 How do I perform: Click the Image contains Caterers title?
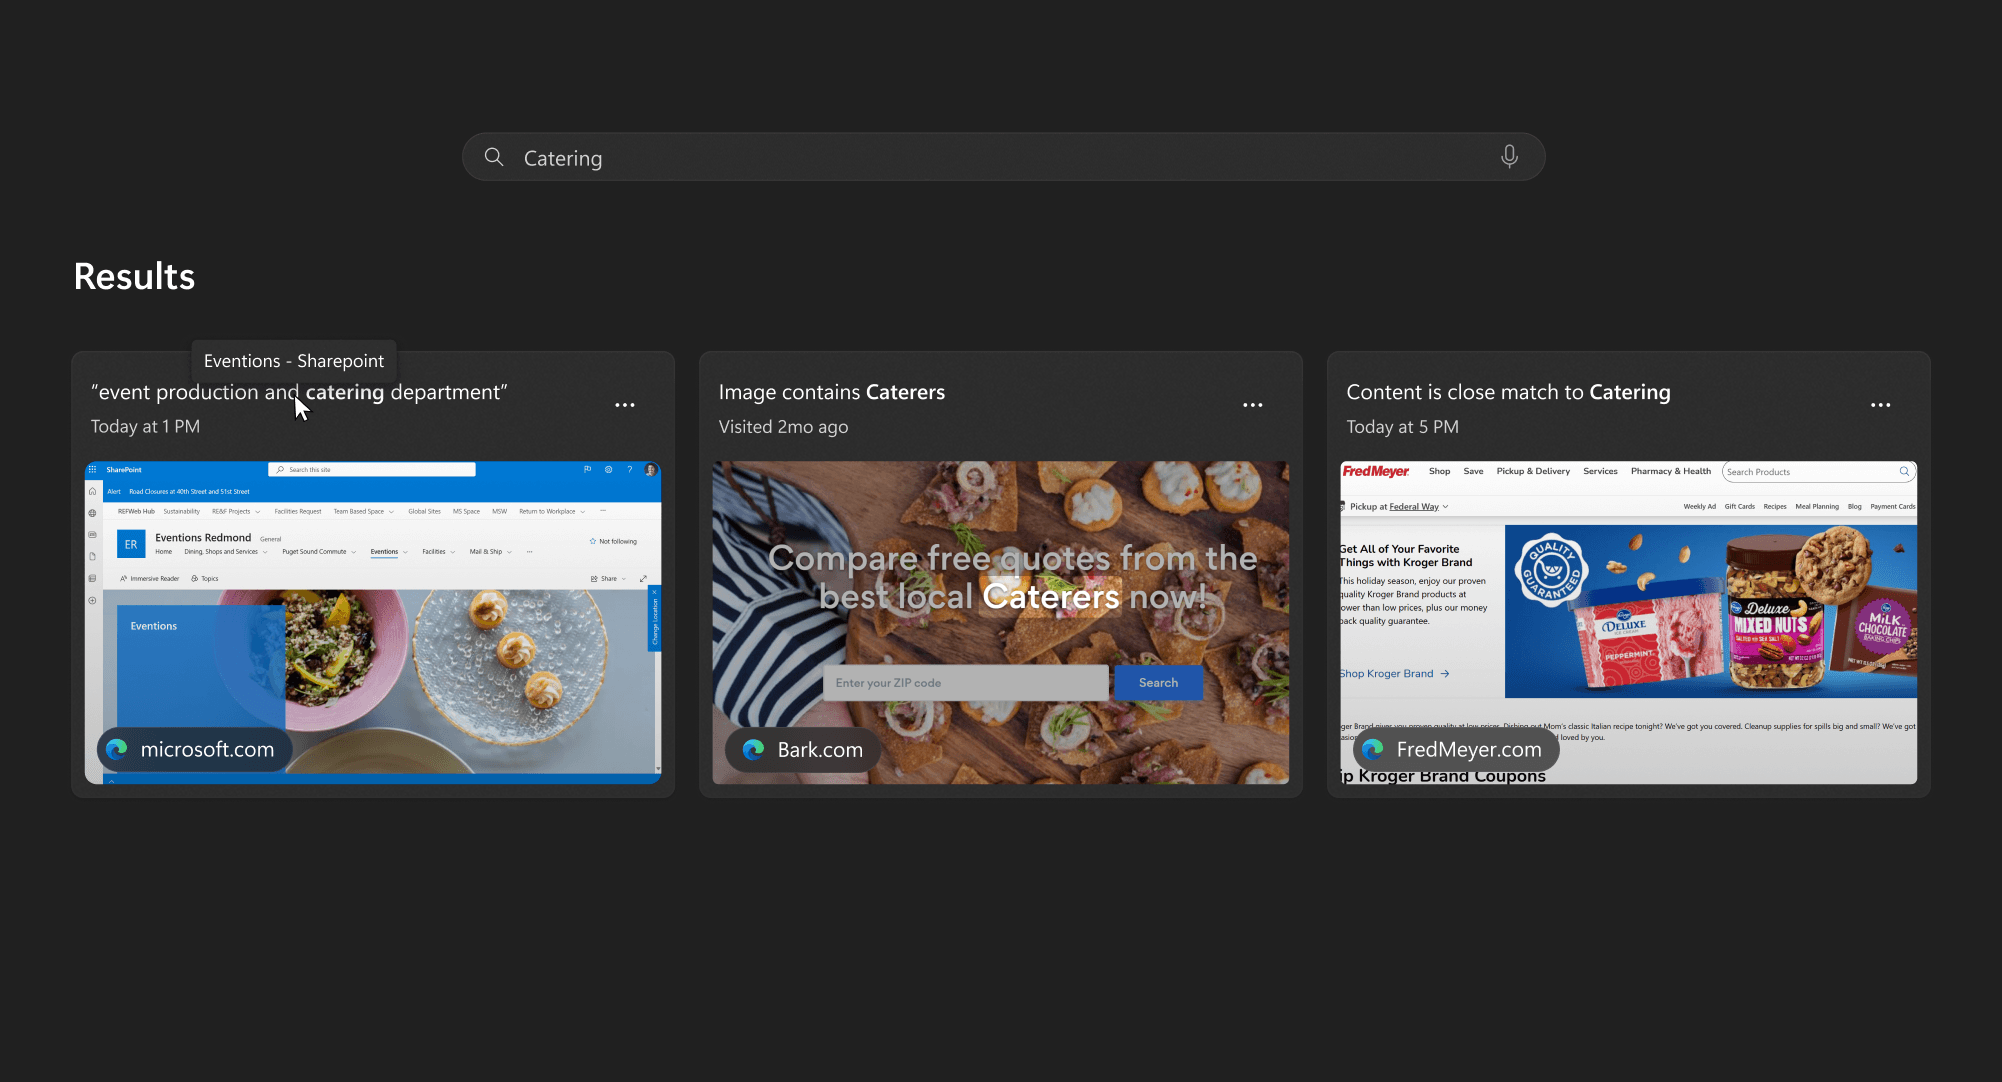click(x=831, y=392)
